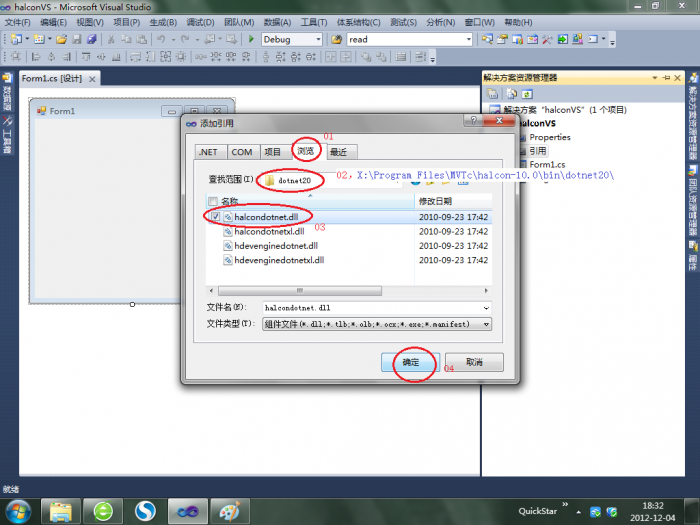Open the Solution Explorer toolbar icon
The height and width of the screenshot is (525, 700).
pos(487,39)
